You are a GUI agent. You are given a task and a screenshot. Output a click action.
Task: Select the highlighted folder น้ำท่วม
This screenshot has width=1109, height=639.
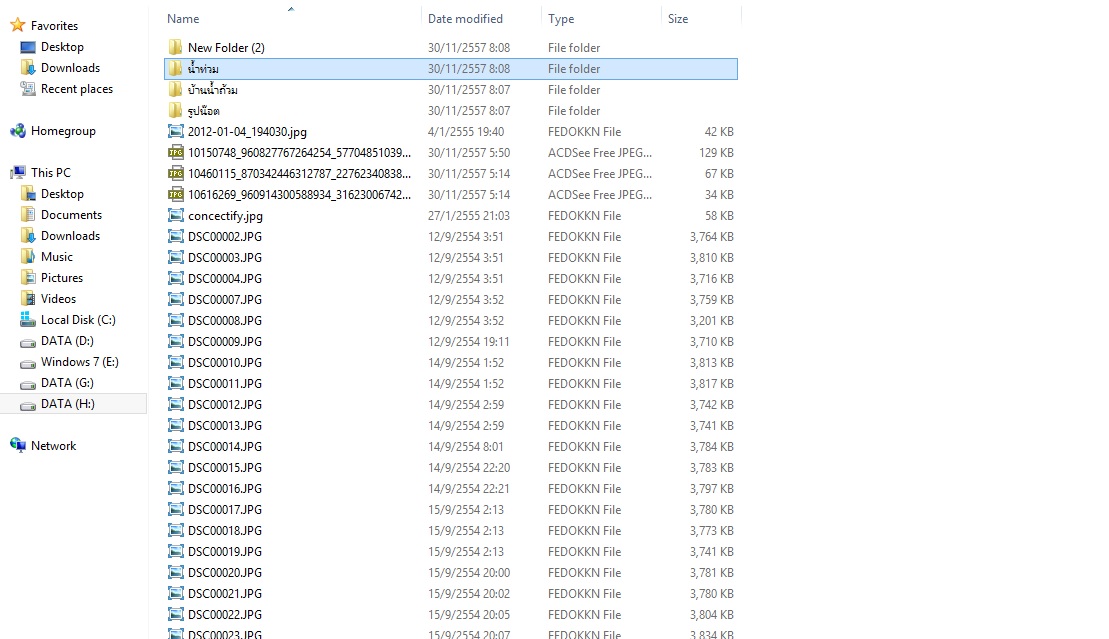451,69
